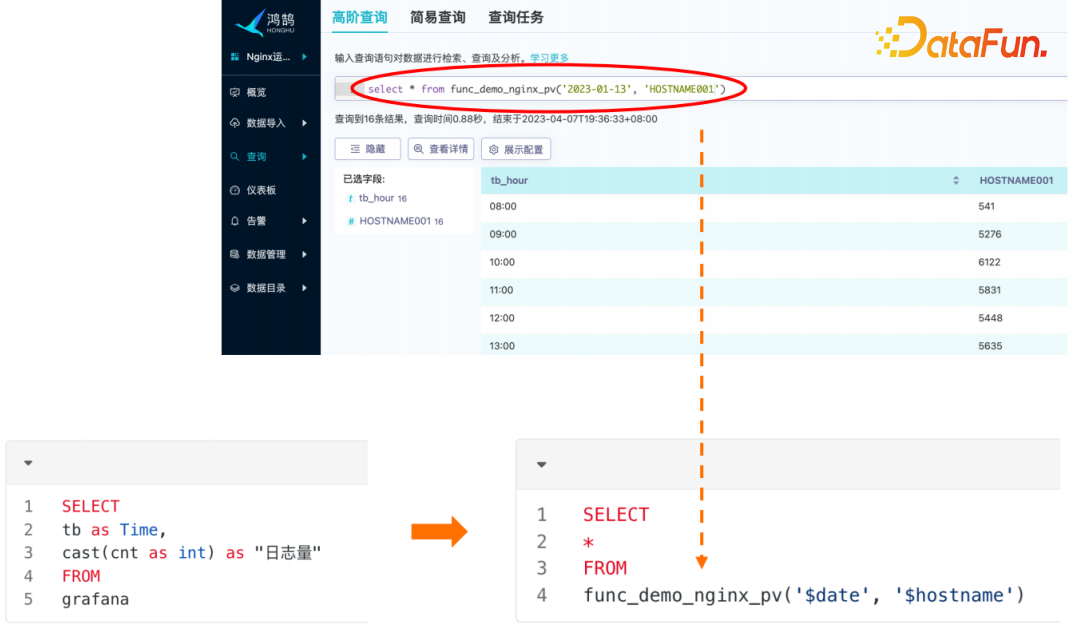Click the disclosure triangle above SELECT code
Screen dimensions: 1078x636
(x=27, y=463)
